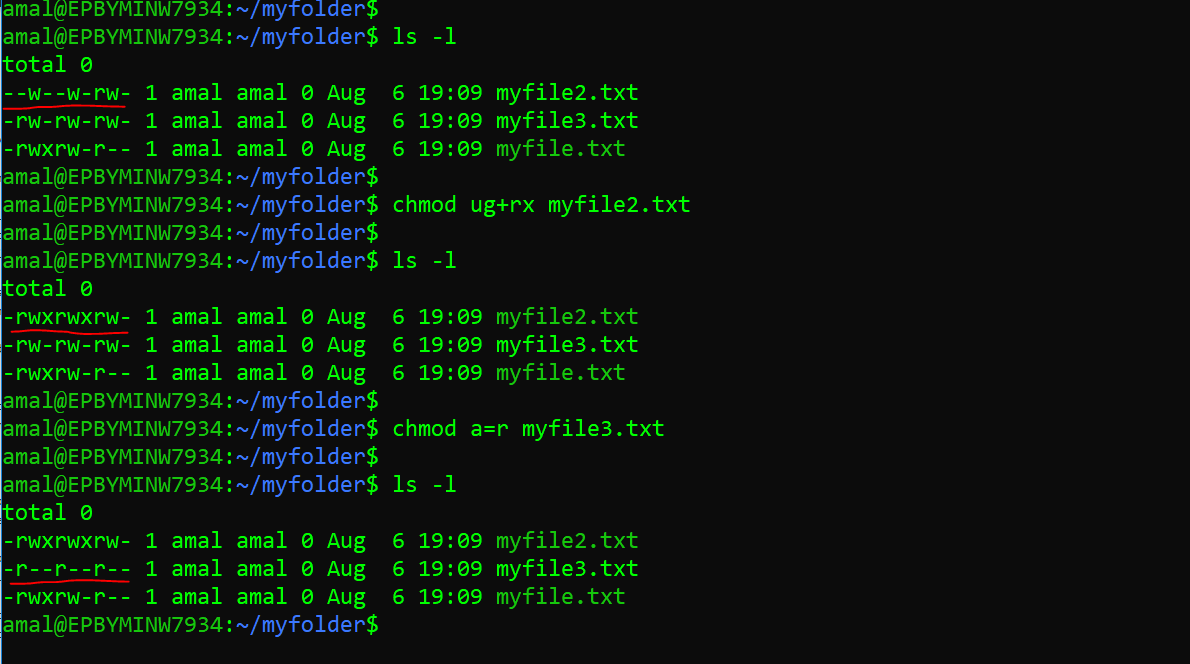This screenshot has width=1190, height=664.
Task: Click the underlined --w--w-rw- permissions string
Action: pos(67,93)
